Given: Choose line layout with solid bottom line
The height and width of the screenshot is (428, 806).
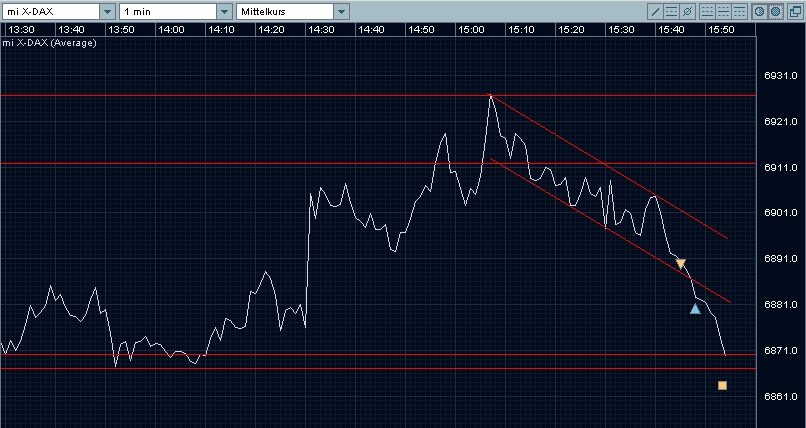Looking at the screenshot, I should pyautogui.click(x=707, y=11).
